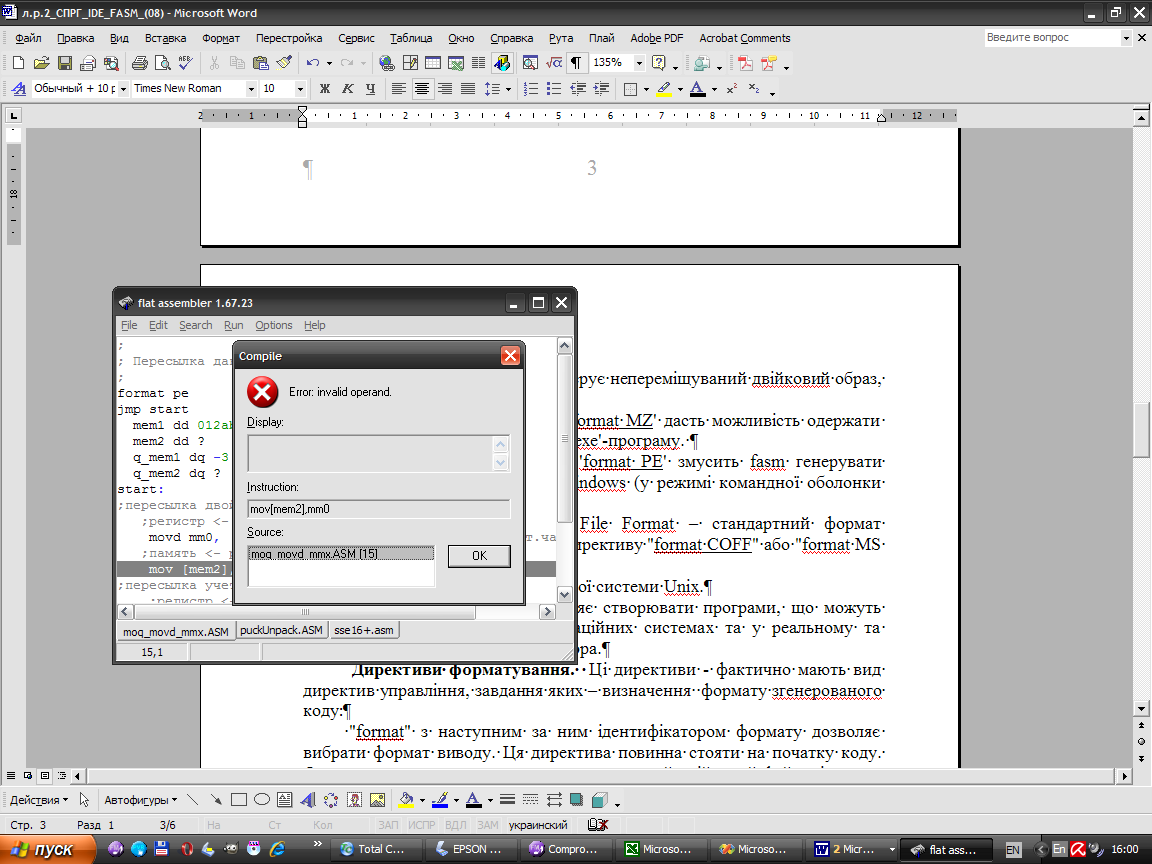Run the spelling check (ABC checkmark) icon
This screenshot has width=1152, height=864.
[185, 63]
